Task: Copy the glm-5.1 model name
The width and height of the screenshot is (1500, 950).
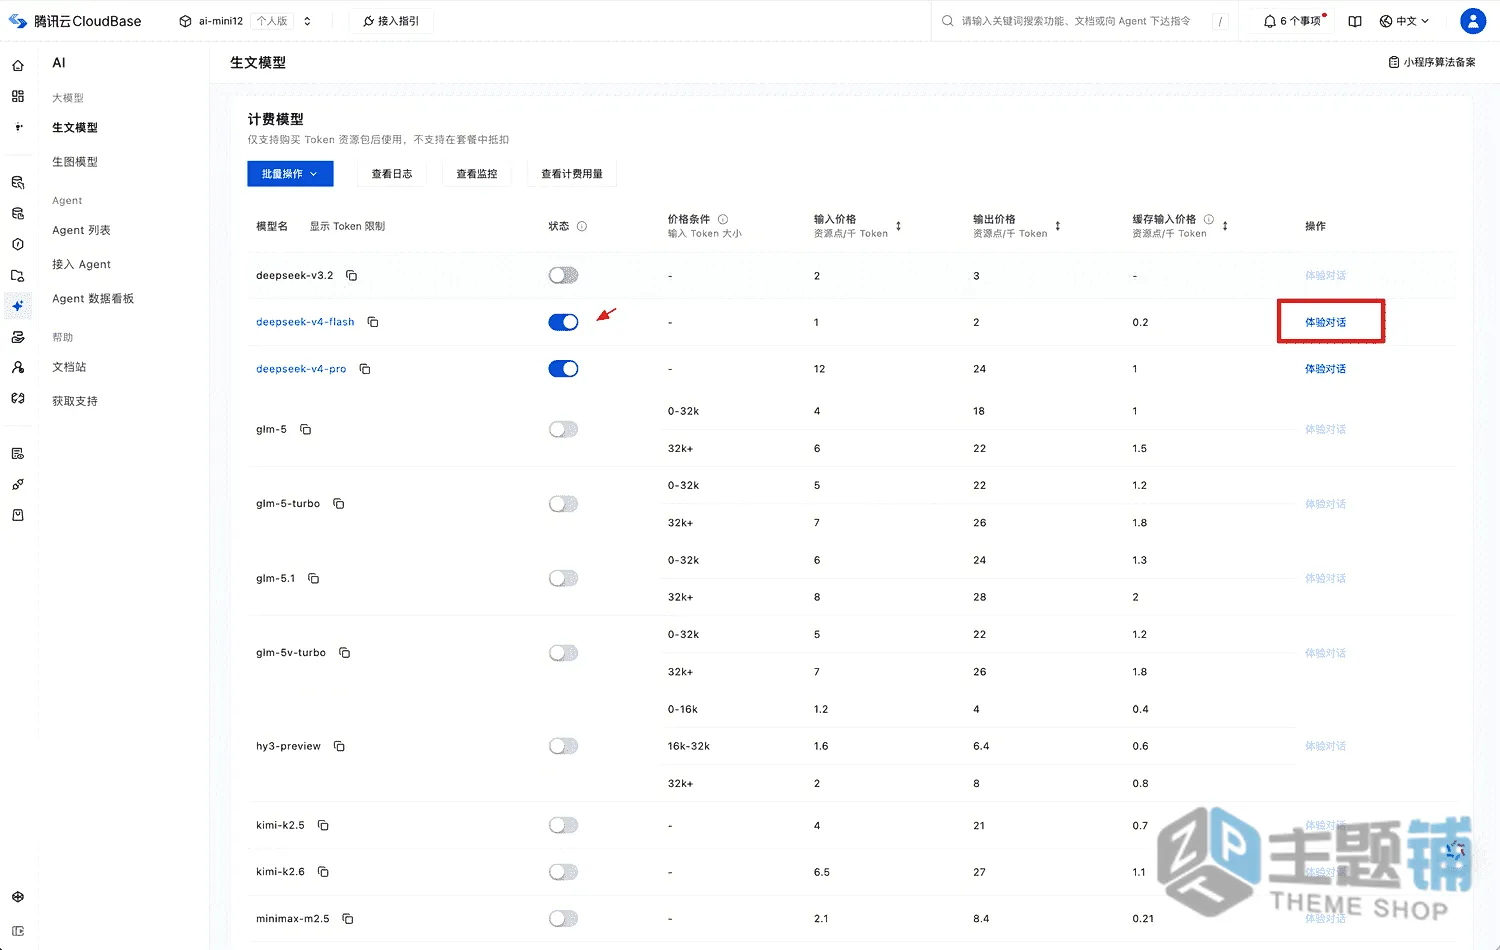Action: point(314,578)
